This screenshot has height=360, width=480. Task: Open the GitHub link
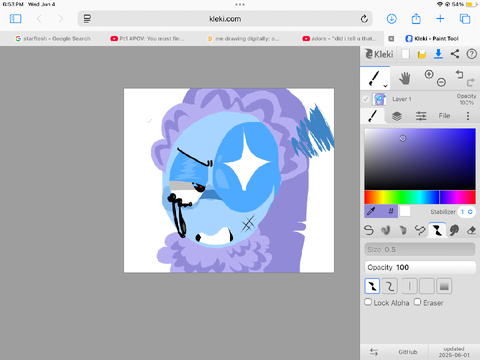pos(408,352)
